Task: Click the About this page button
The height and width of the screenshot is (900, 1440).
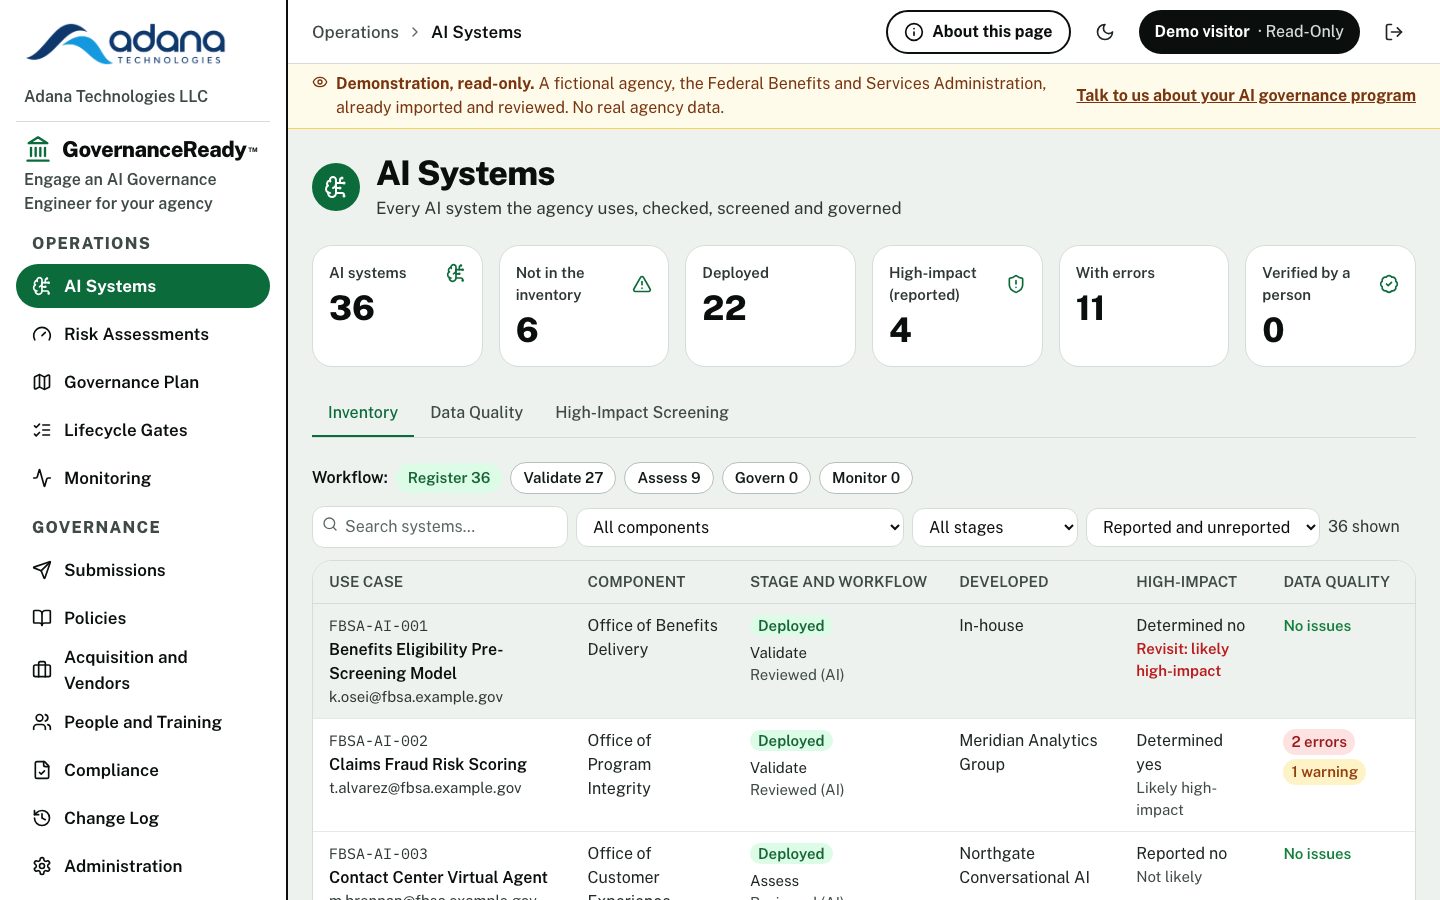Action: point(978,32)
